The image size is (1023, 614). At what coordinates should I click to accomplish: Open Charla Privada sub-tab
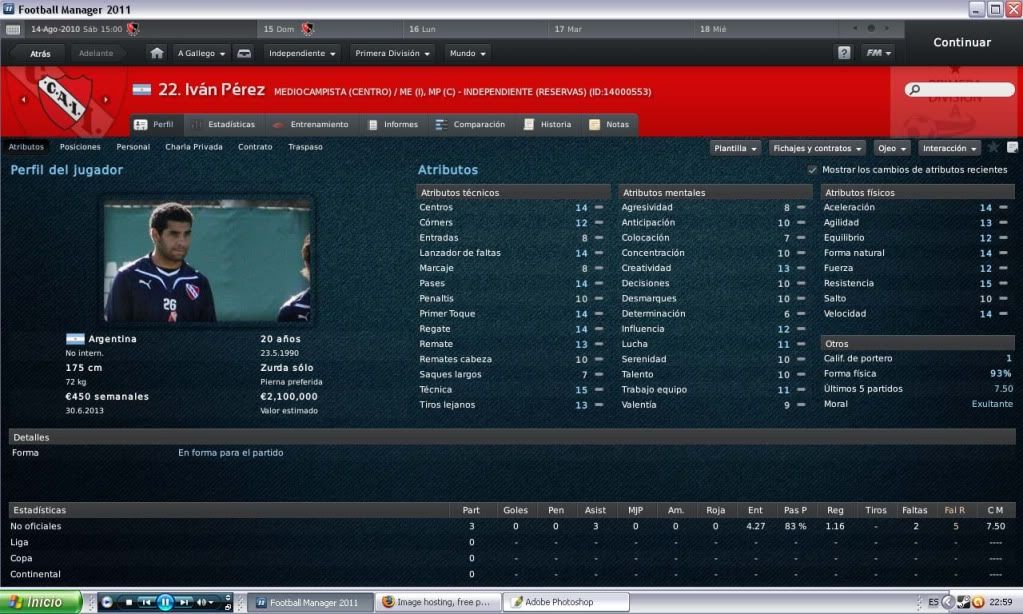194,147
